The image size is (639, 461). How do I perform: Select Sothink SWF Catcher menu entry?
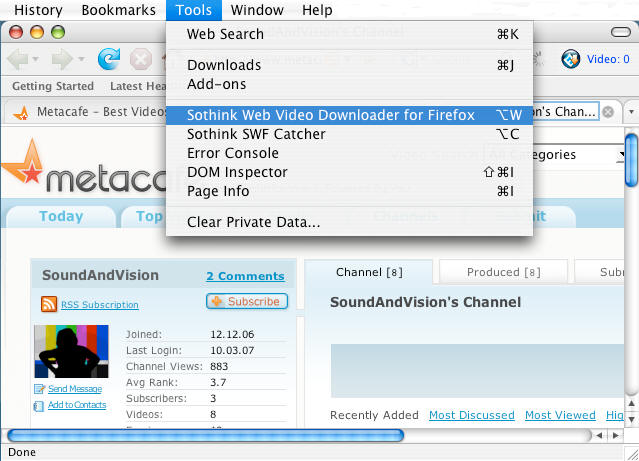coord(349,134)
